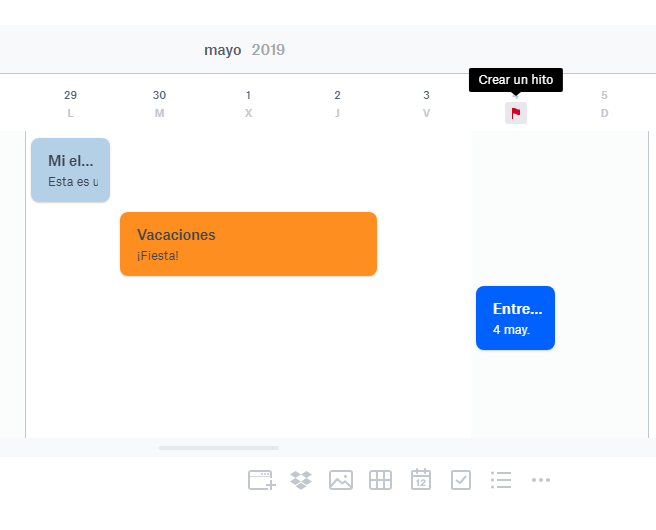This screenshot has width=656, height=530.
Task: Open more insert options ellipsis
Action: coord(541,480)
